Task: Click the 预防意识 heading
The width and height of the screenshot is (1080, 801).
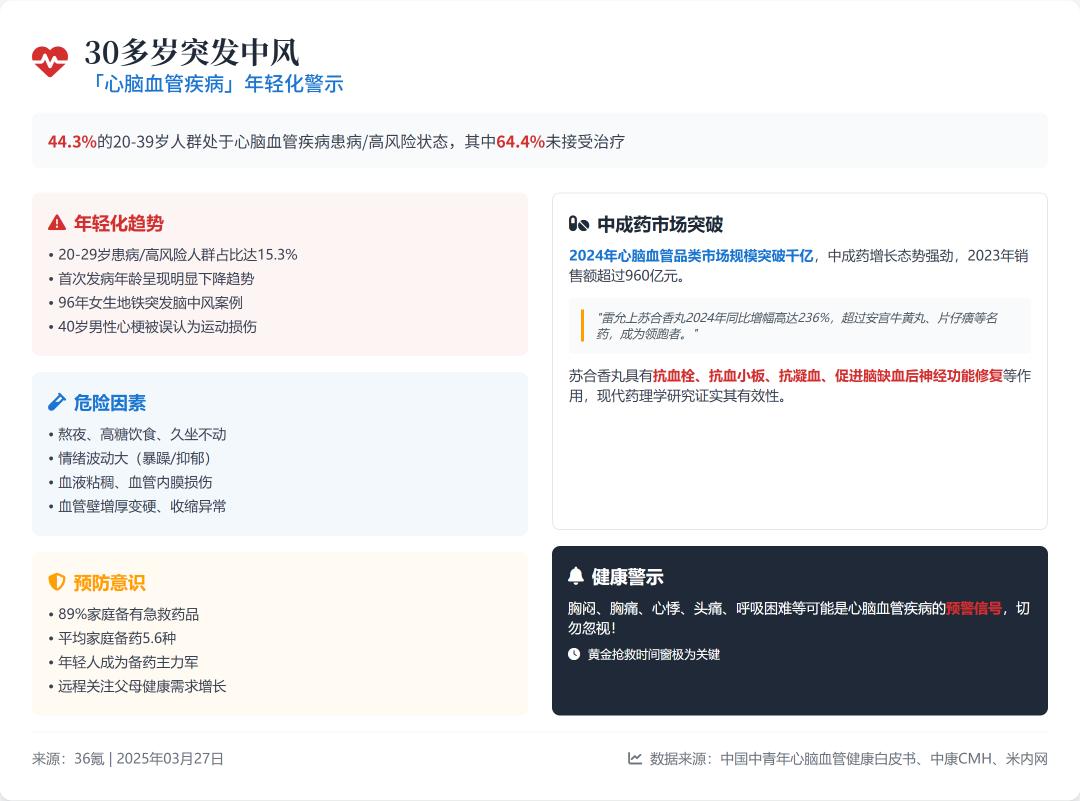Action: [110, 583]
